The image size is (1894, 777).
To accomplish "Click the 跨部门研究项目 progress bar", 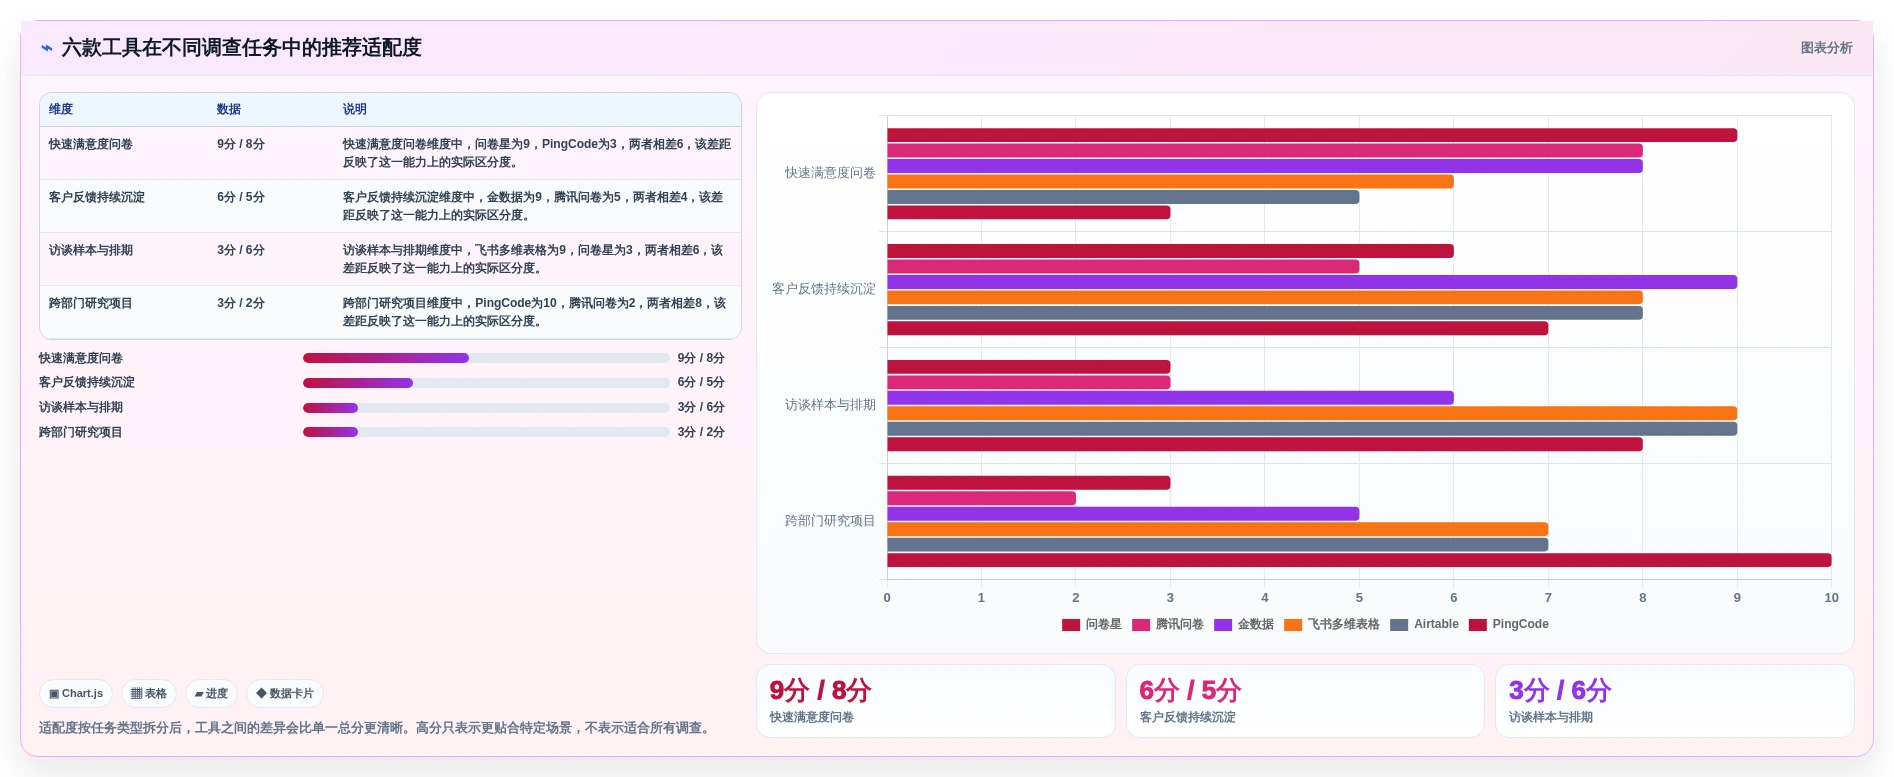I will pos(486,432).
